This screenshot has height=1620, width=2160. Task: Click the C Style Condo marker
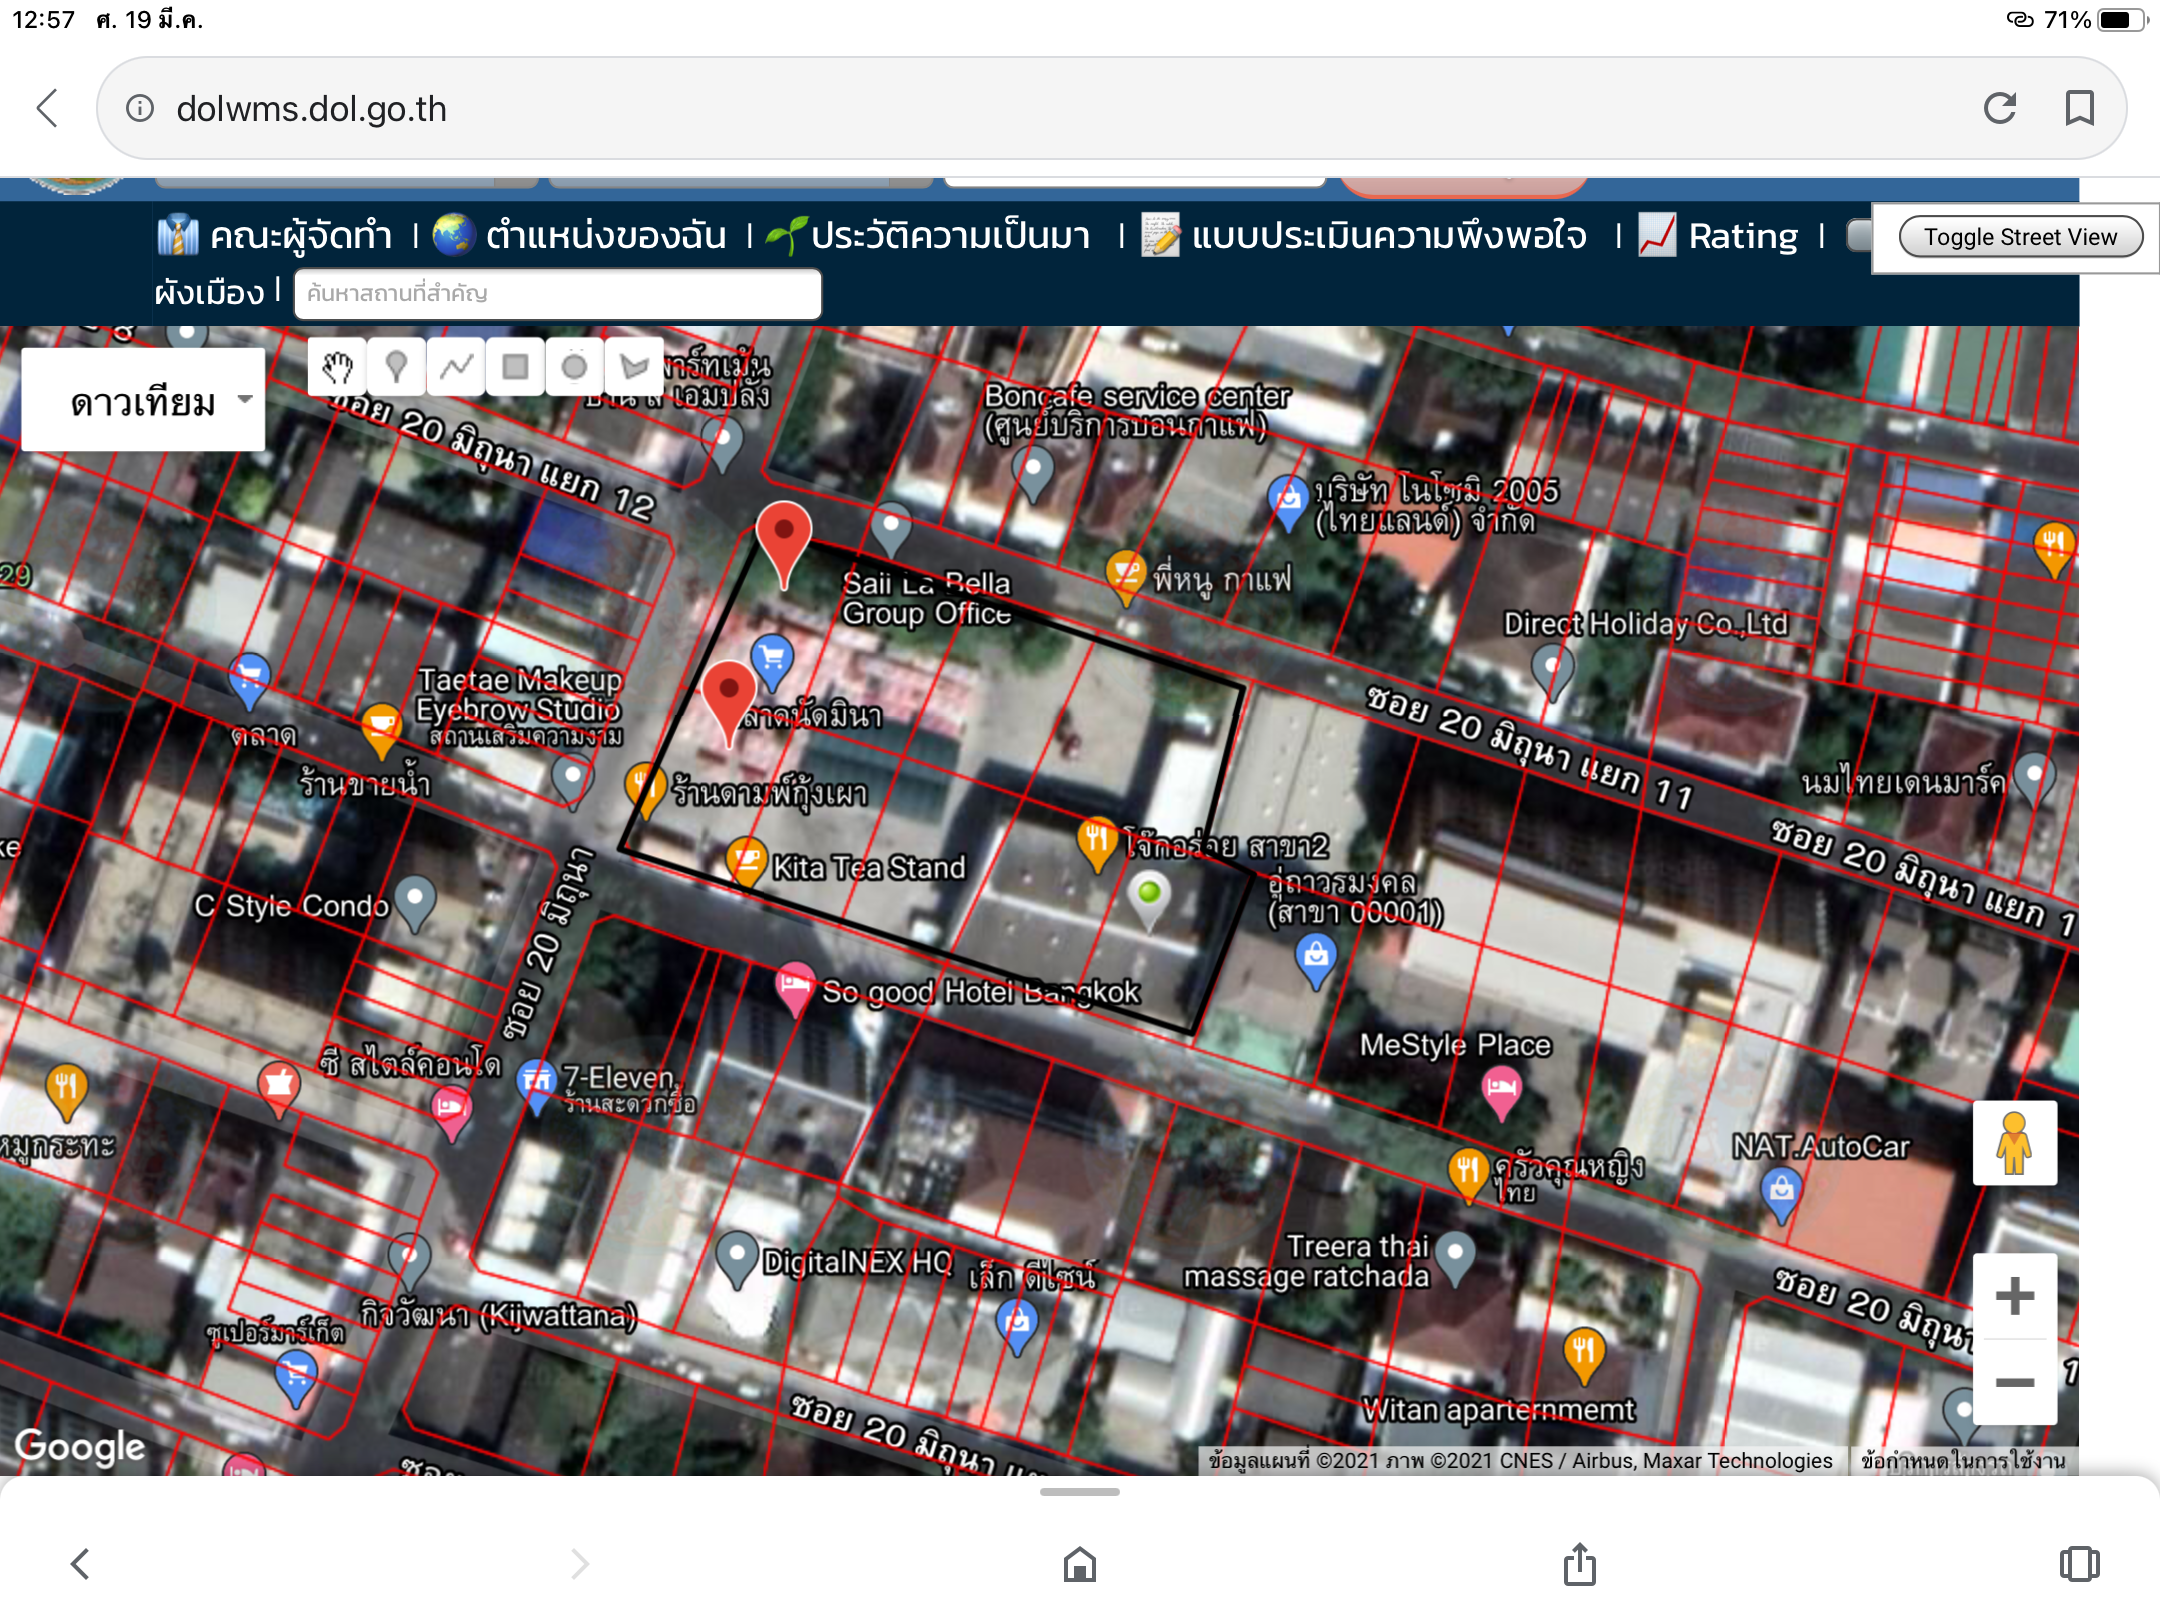click(415, 903)
